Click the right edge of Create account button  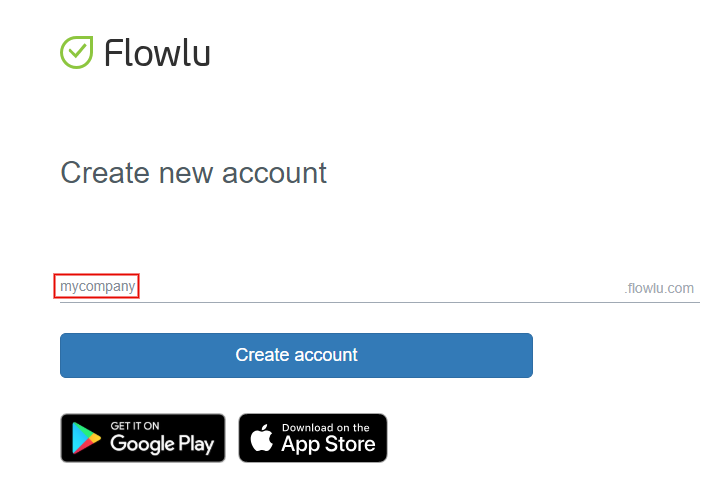524,355
